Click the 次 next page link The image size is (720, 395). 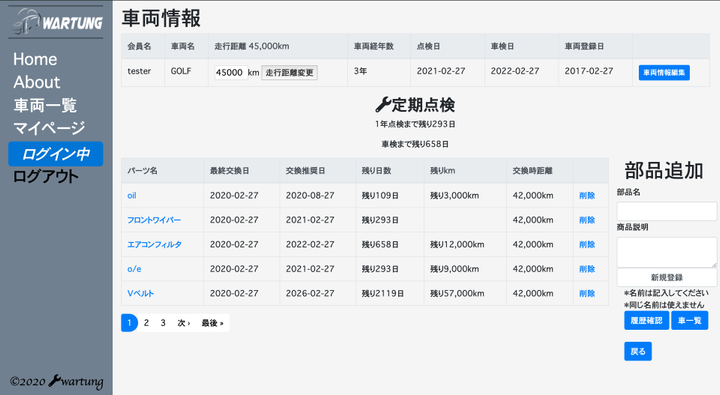(184, 323)
